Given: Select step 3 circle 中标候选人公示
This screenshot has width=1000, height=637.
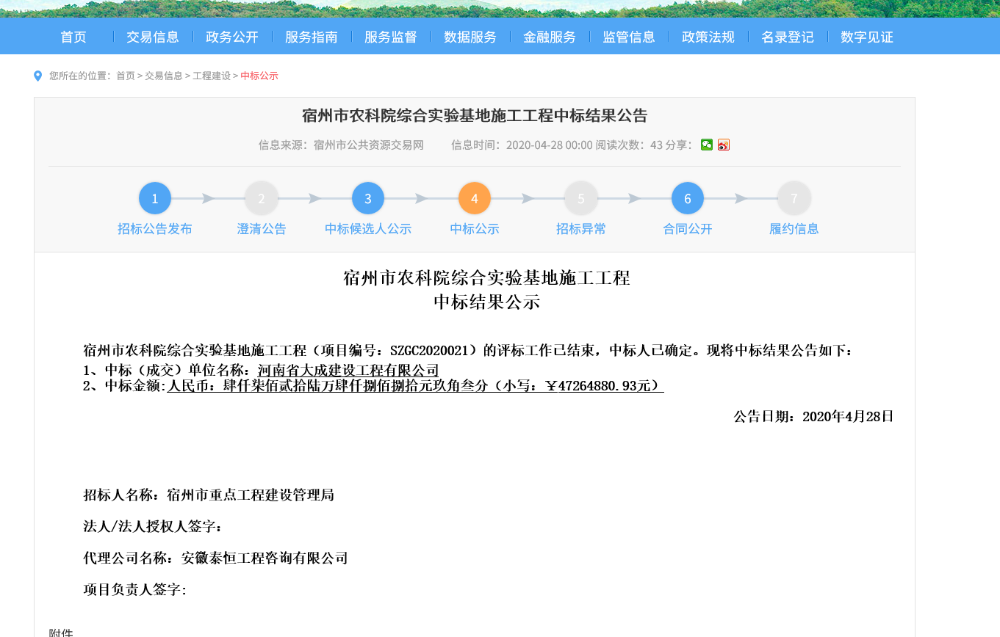Looking at the screenshot, I should 368,198.
